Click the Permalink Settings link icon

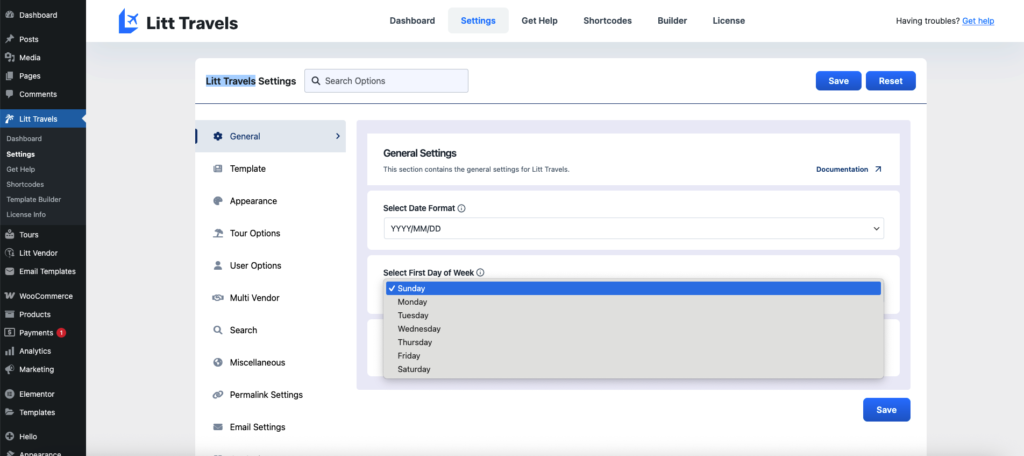pyautogui.click(x=218, y=395)
